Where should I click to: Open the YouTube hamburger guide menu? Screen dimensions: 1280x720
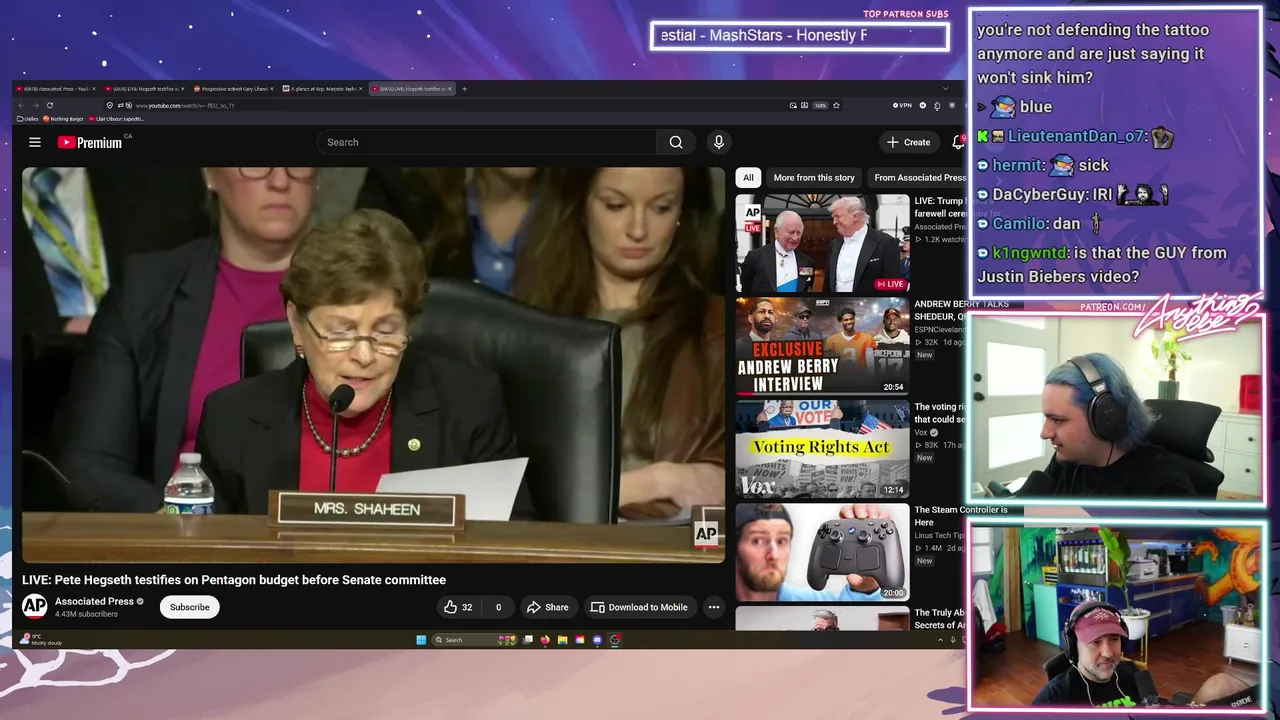[x=35, y=142]
